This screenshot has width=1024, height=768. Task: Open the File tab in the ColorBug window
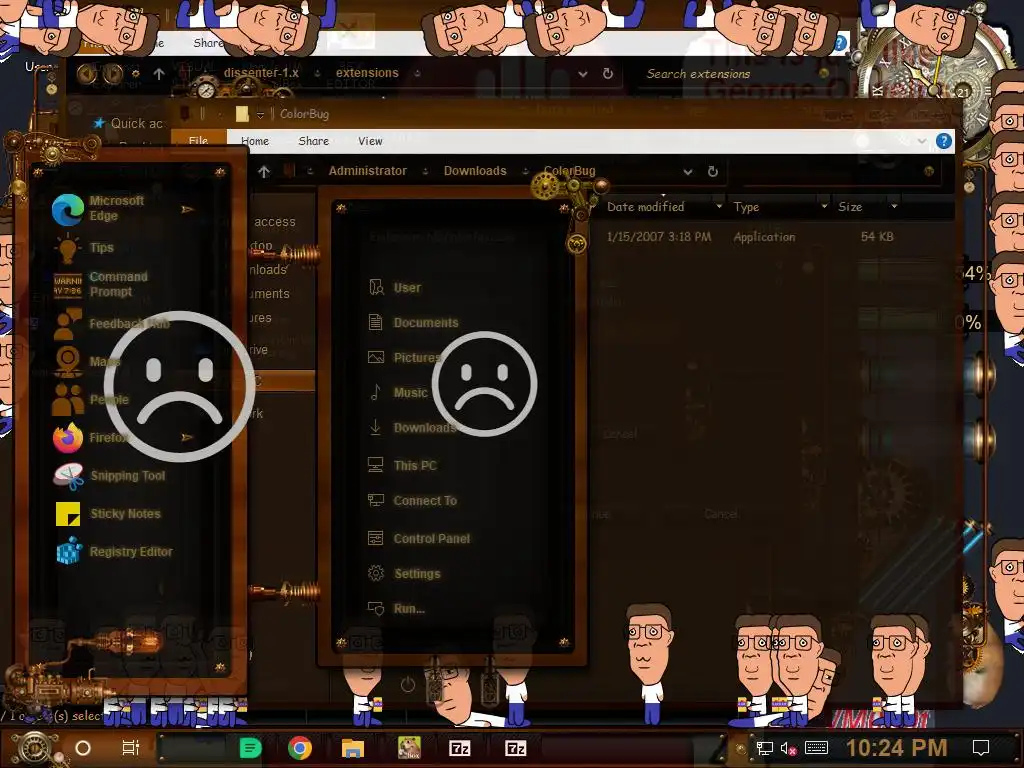[x=199, y=140]
